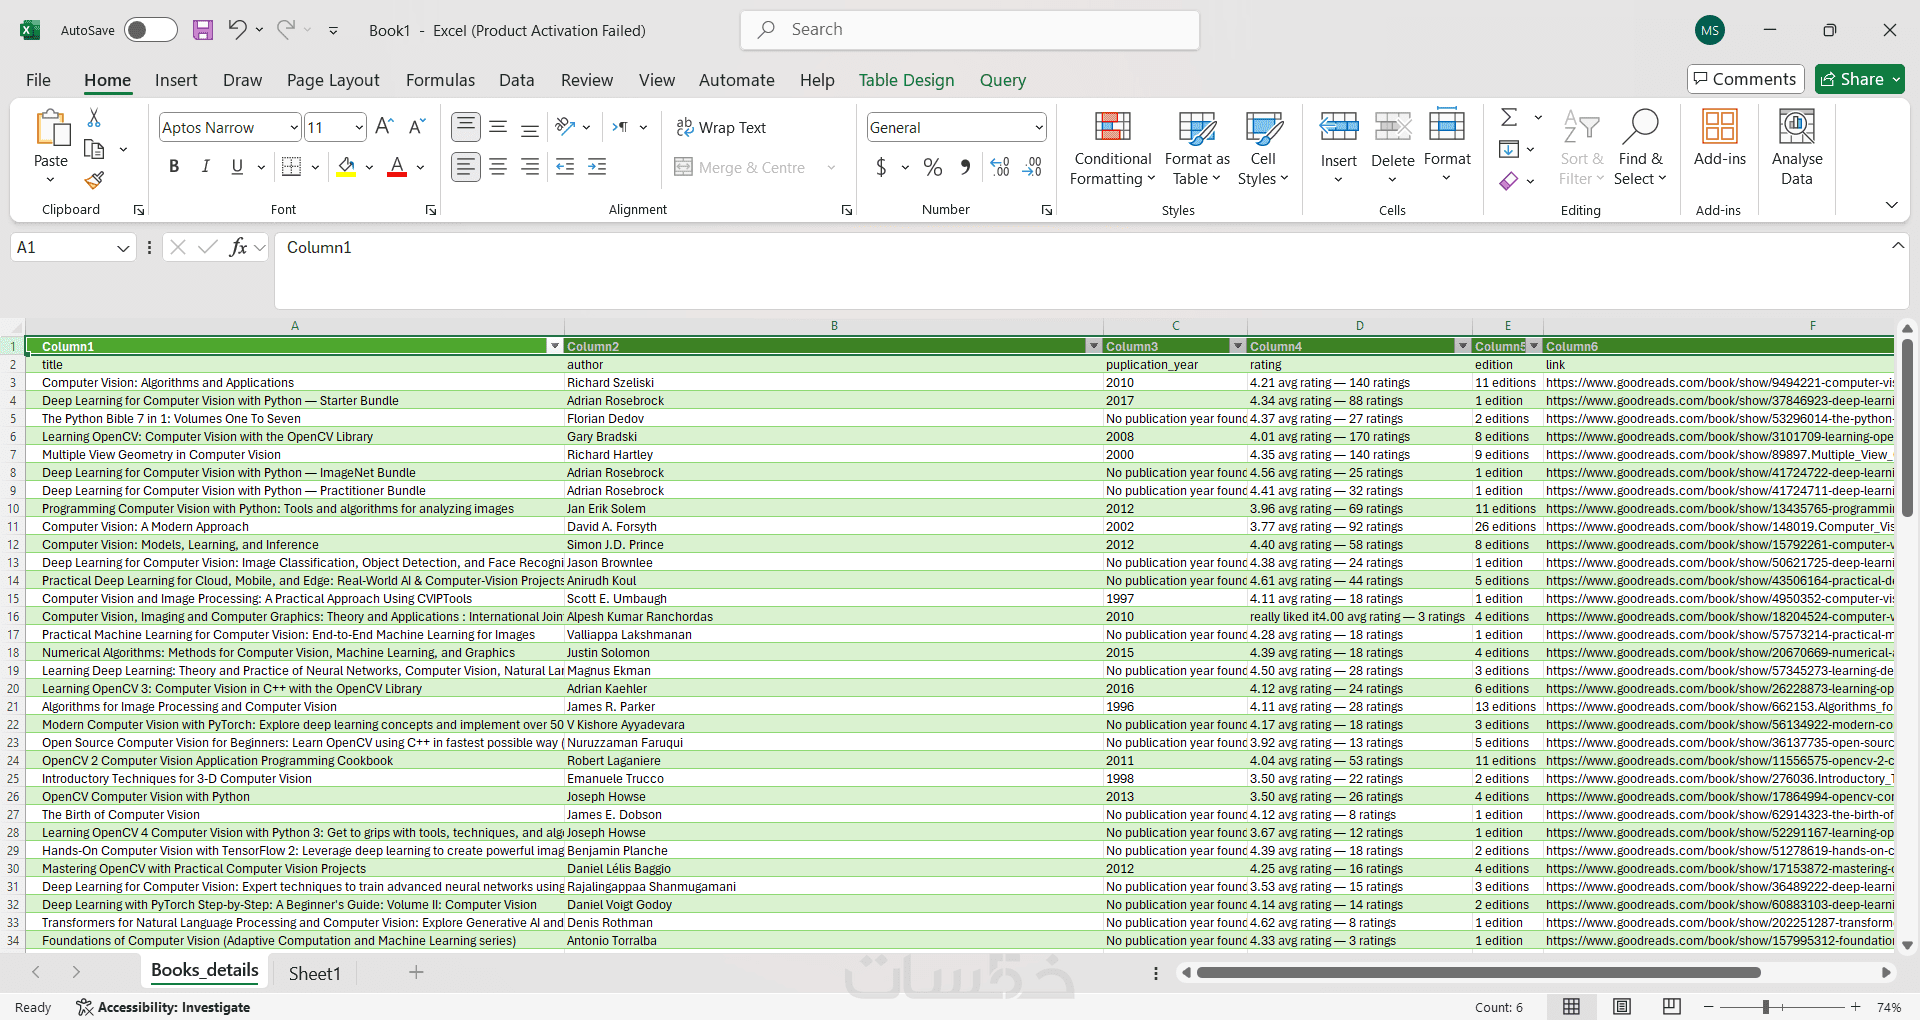The width and height of the screenshot is (1920, 1020).
Task: Click the Copy icon in Clipboard group
Action: pos(94,149)
